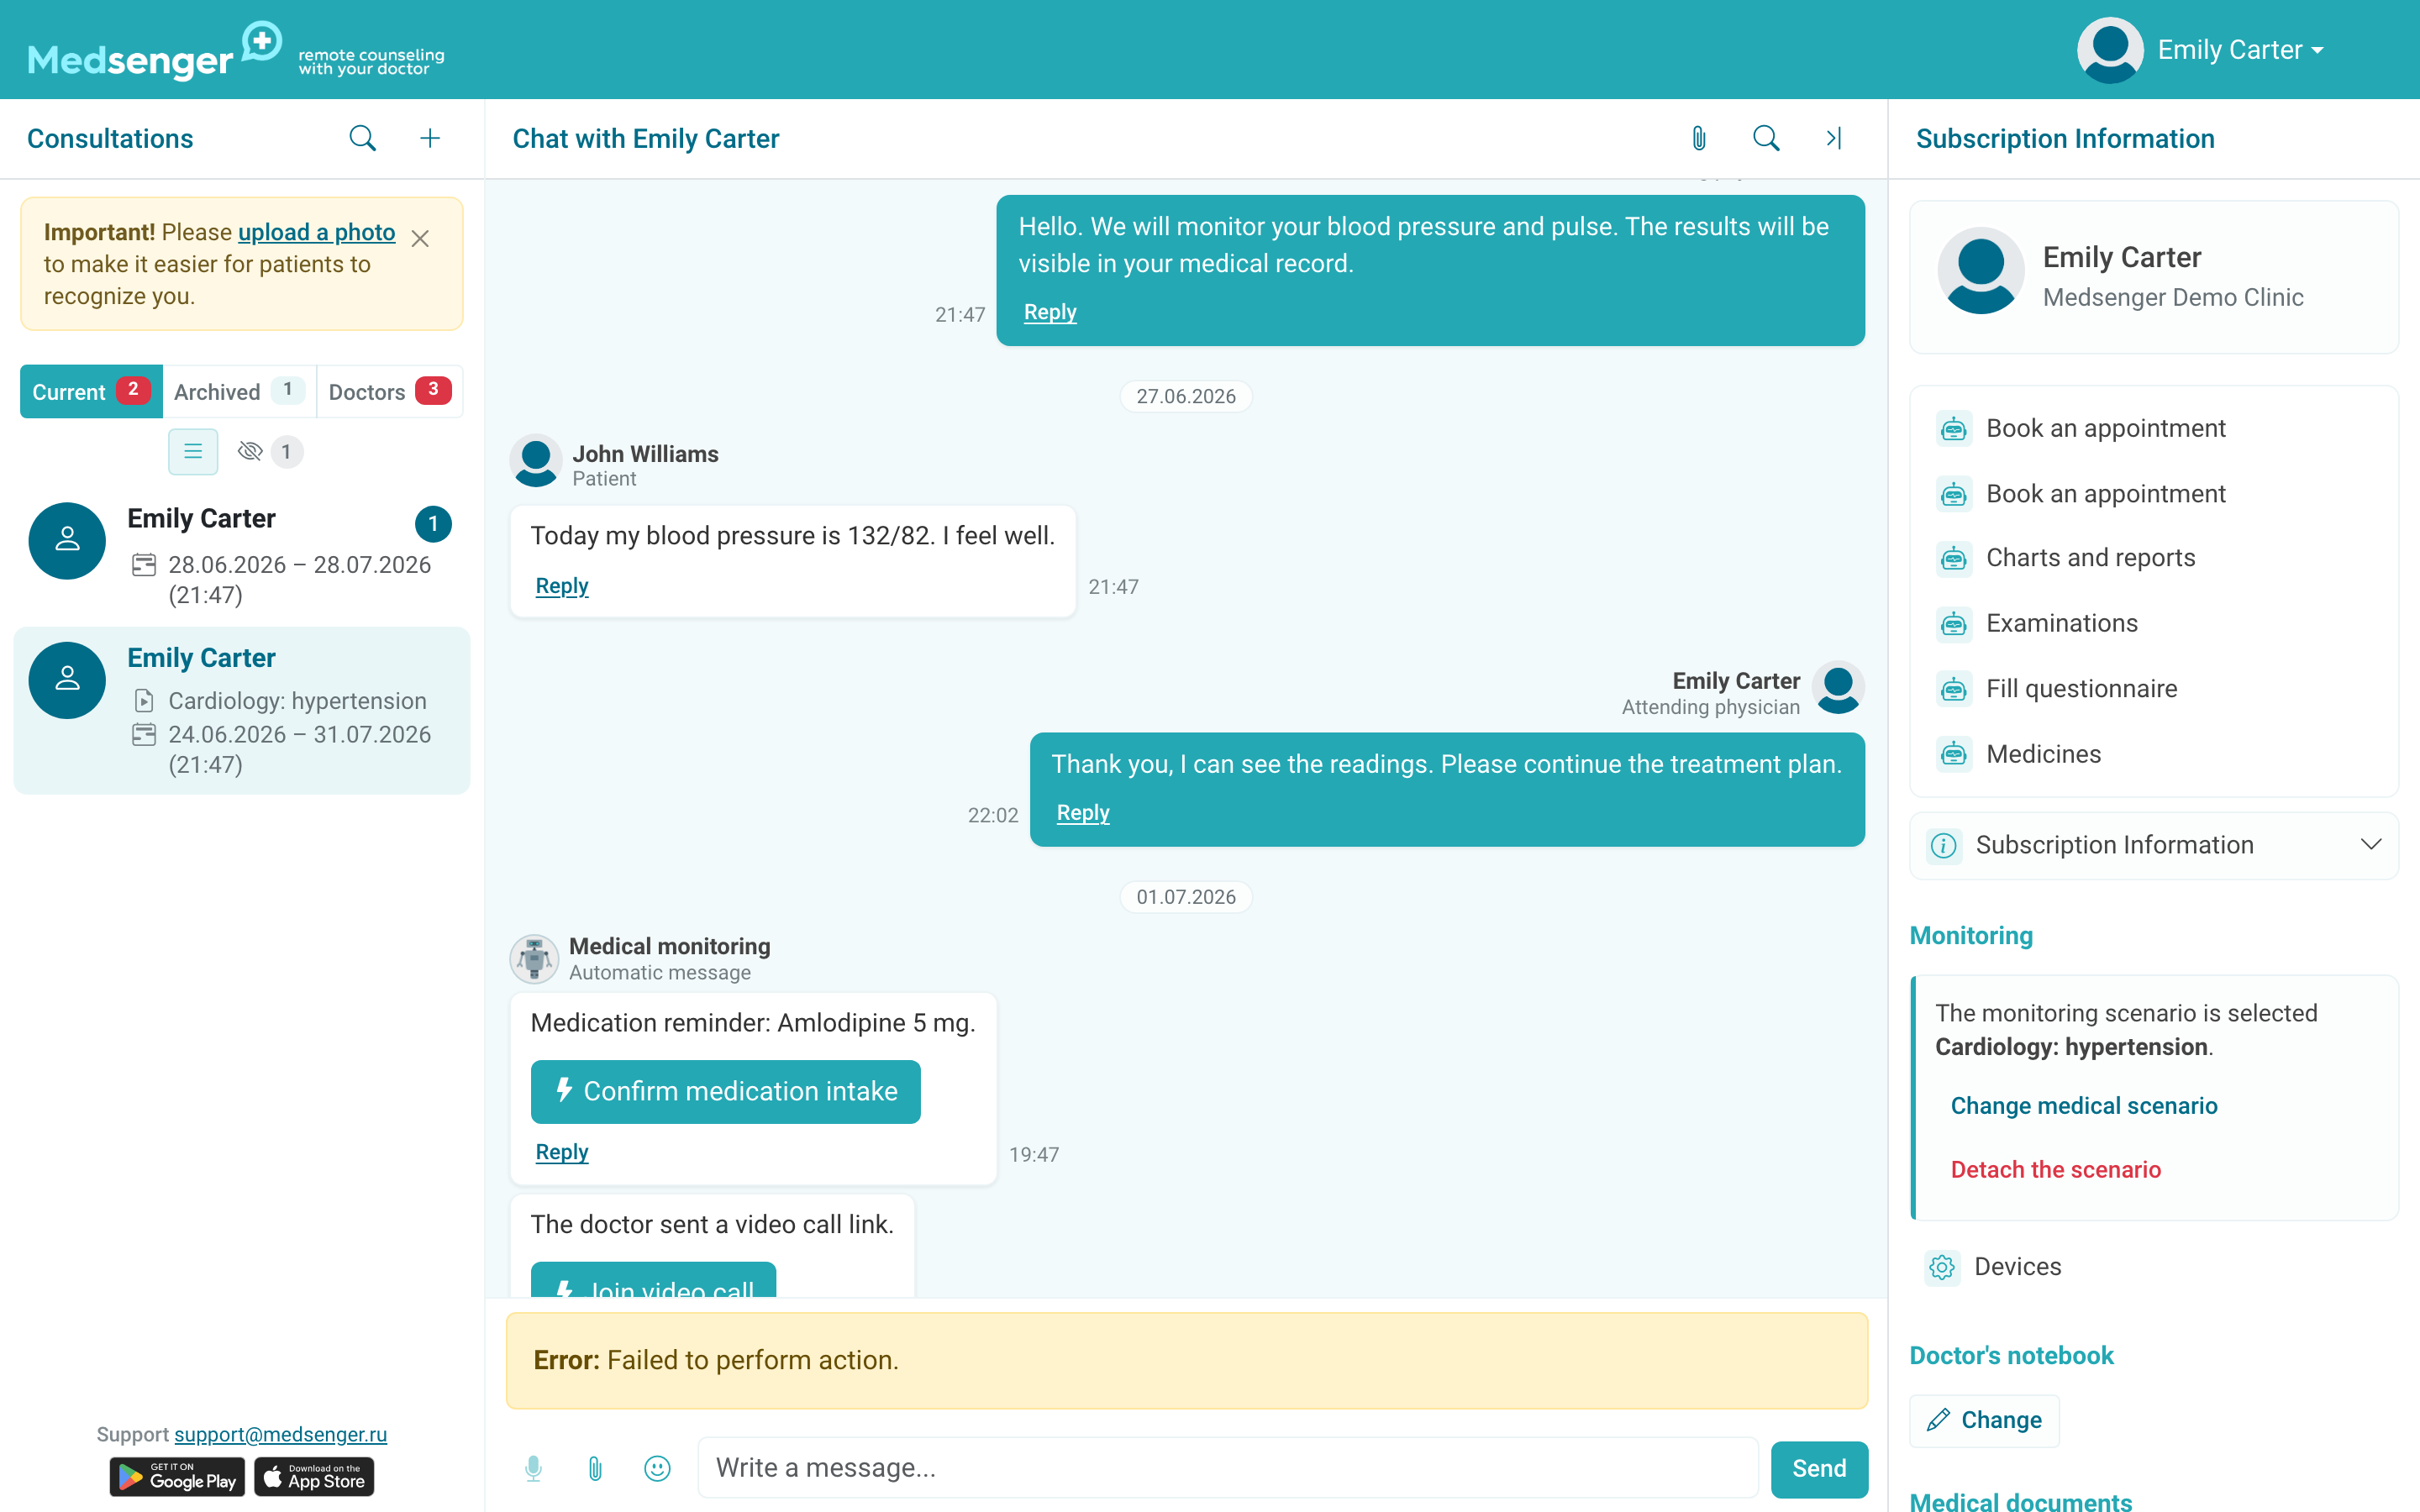Click the Medical monitoring robot avatar
Screen dimensions: 2420x1512
pos(534,958)
